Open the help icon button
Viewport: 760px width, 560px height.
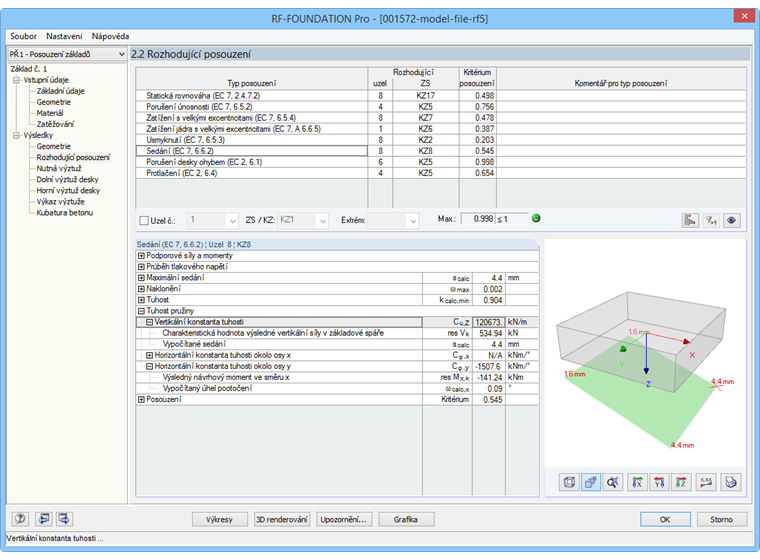coord(20,519)
